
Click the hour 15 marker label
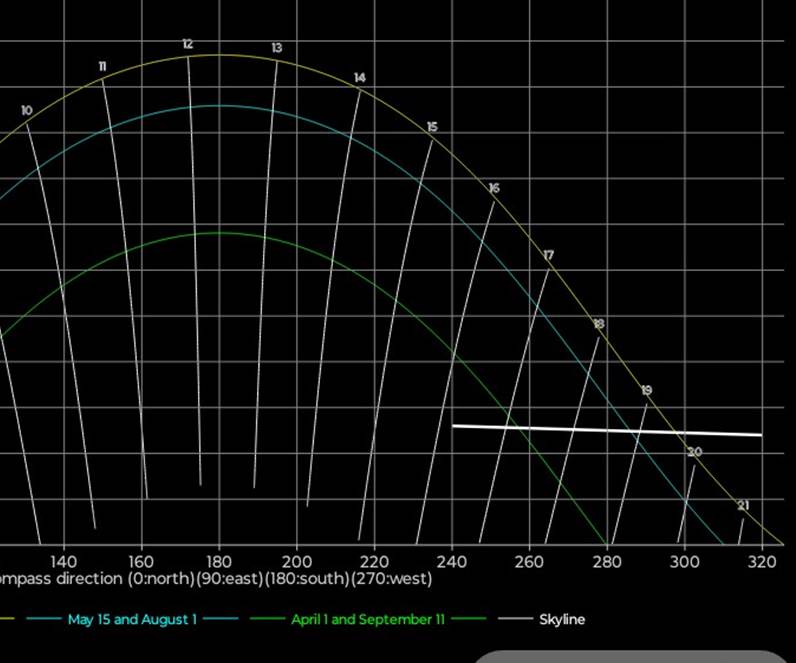pos(432,127)
